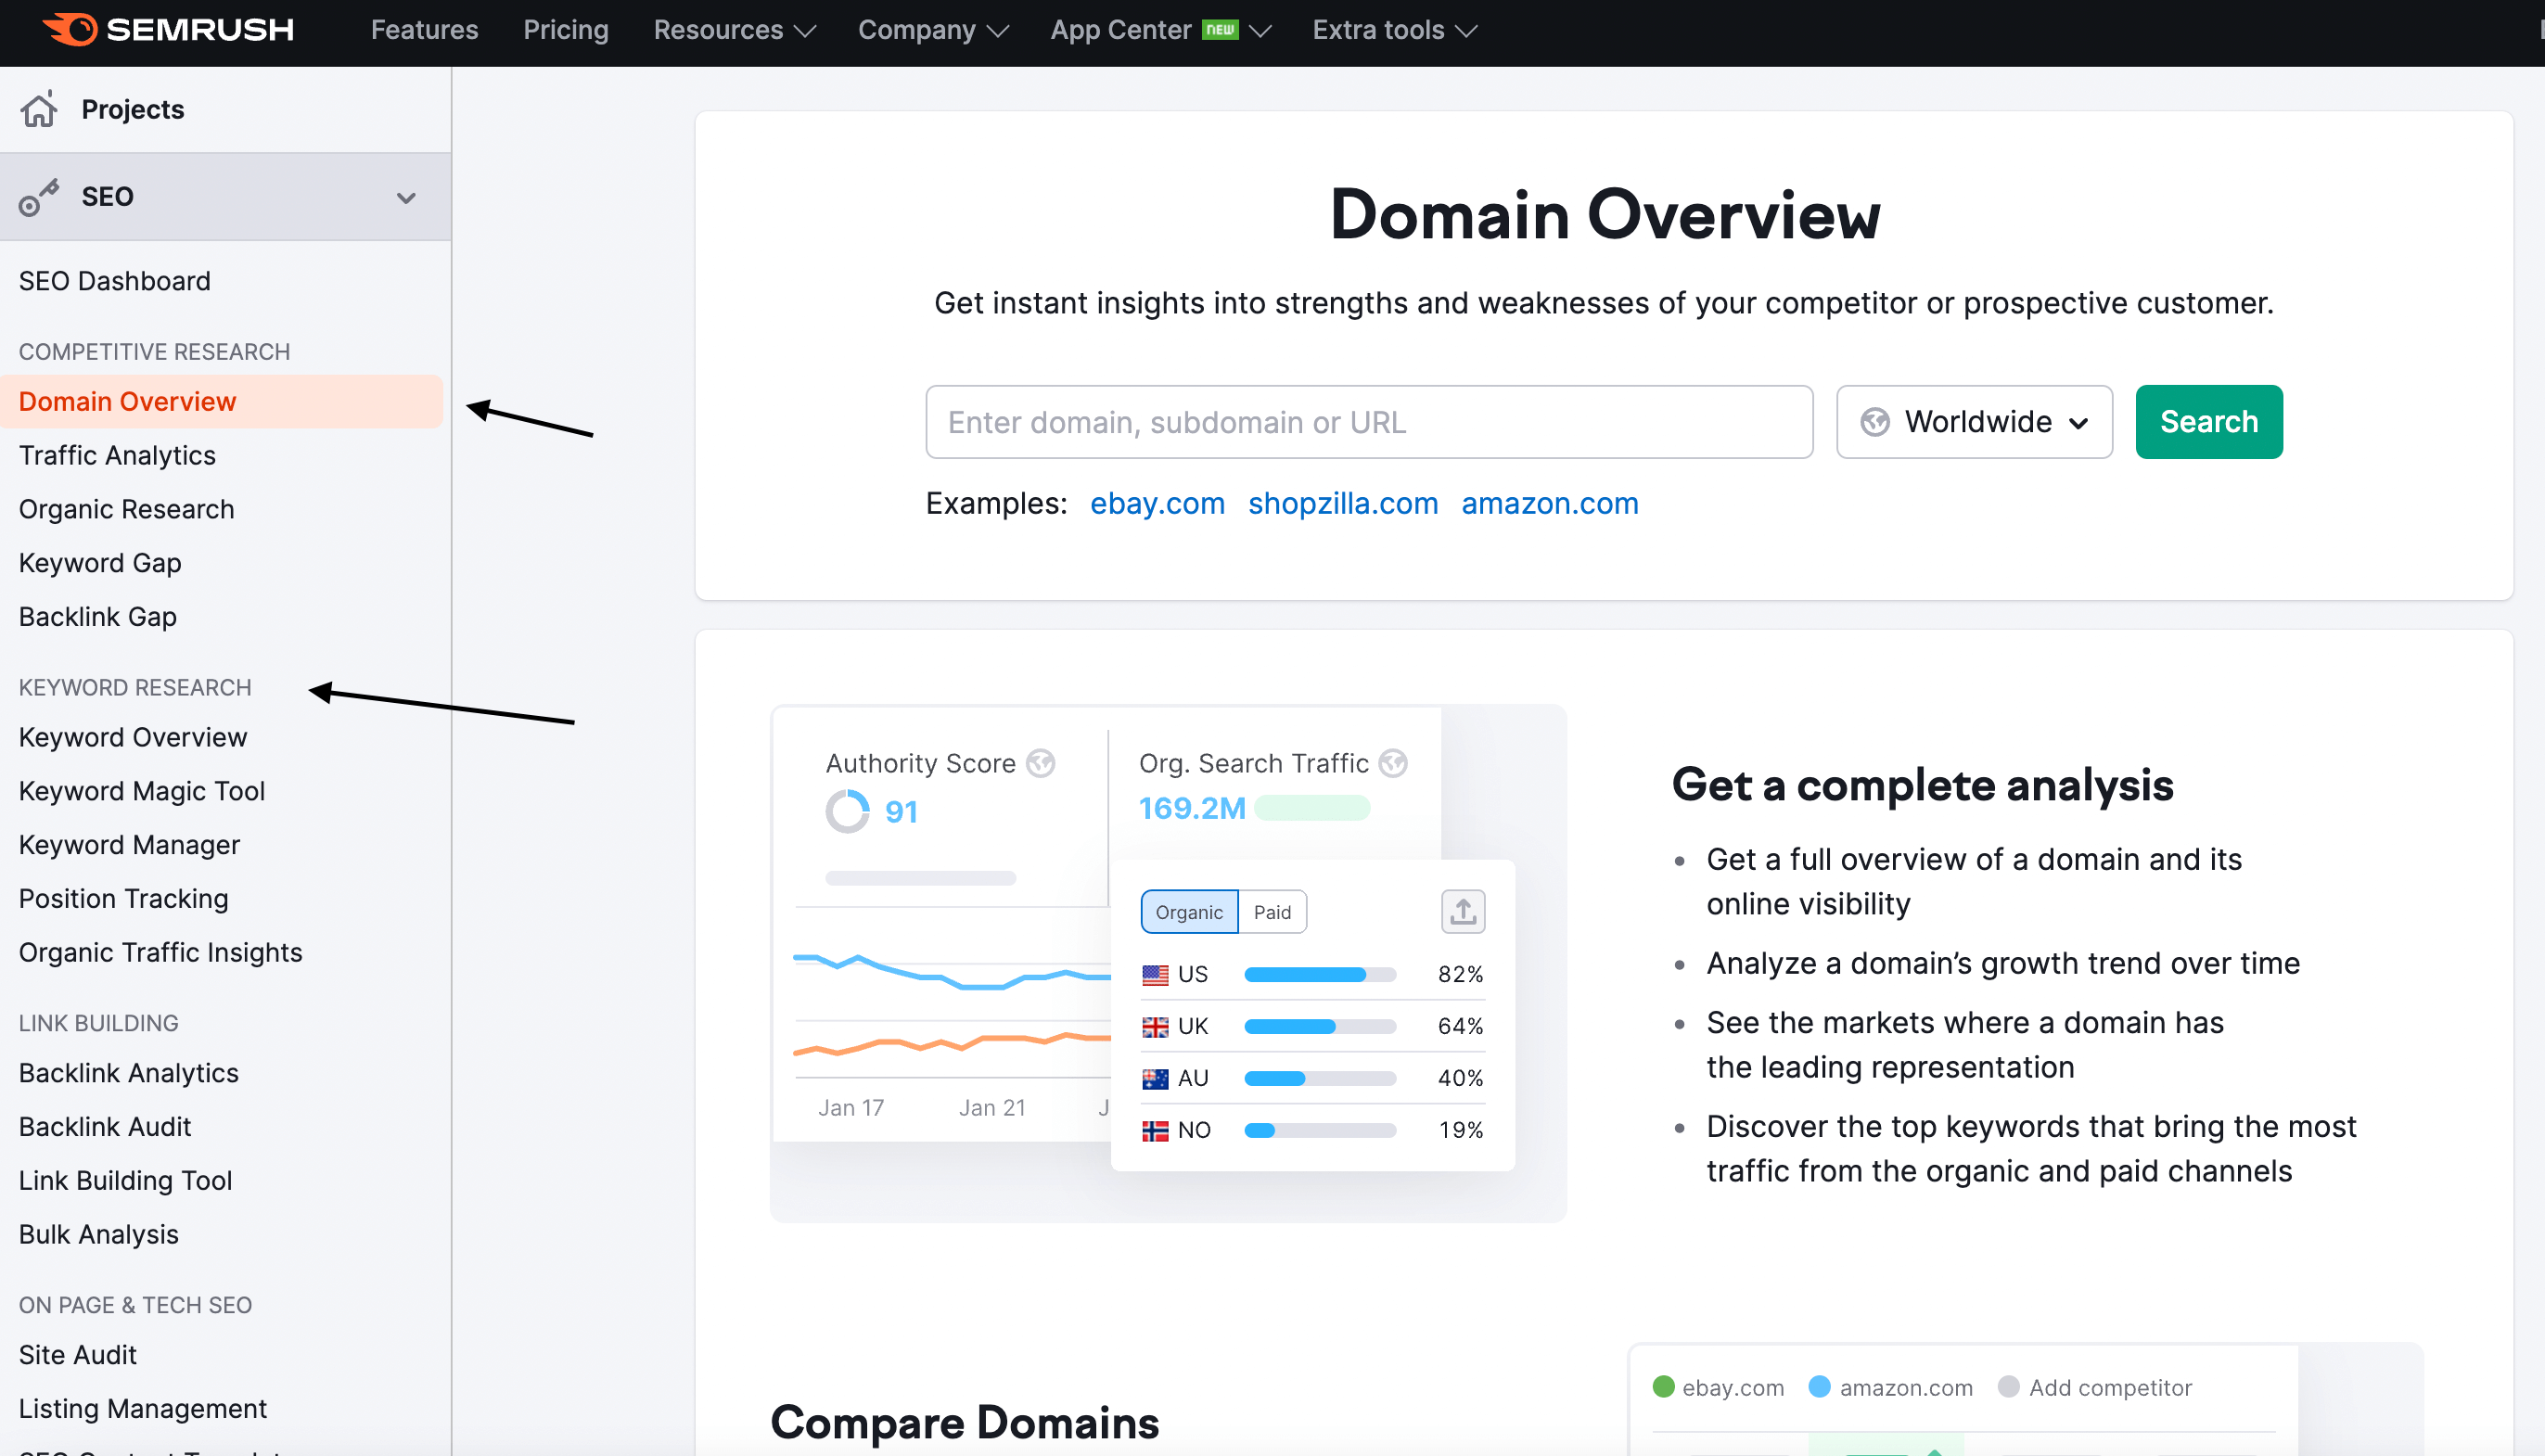Click the ON PAGE & TECH SEO heading
The height and width of the screenshot is (1456, 2545).
[135, 1304]
